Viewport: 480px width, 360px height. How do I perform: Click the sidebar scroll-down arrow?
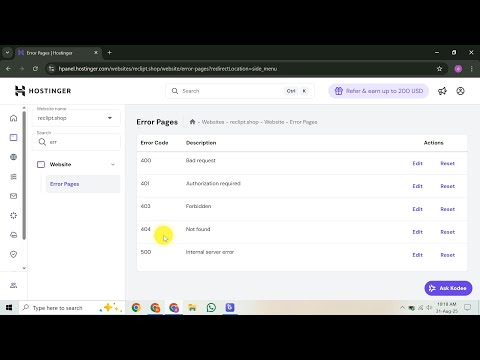[24, 268]
